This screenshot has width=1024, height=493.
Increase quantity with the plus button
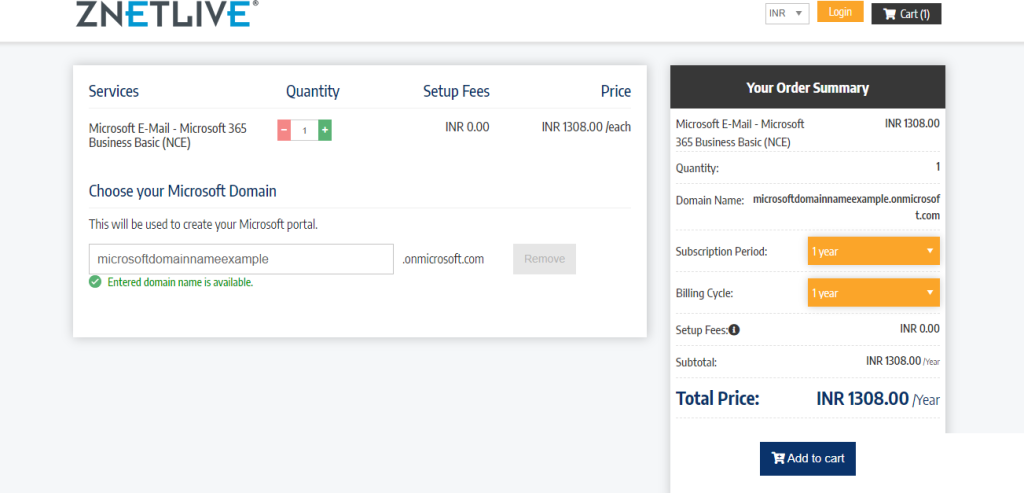click(325, 130)
